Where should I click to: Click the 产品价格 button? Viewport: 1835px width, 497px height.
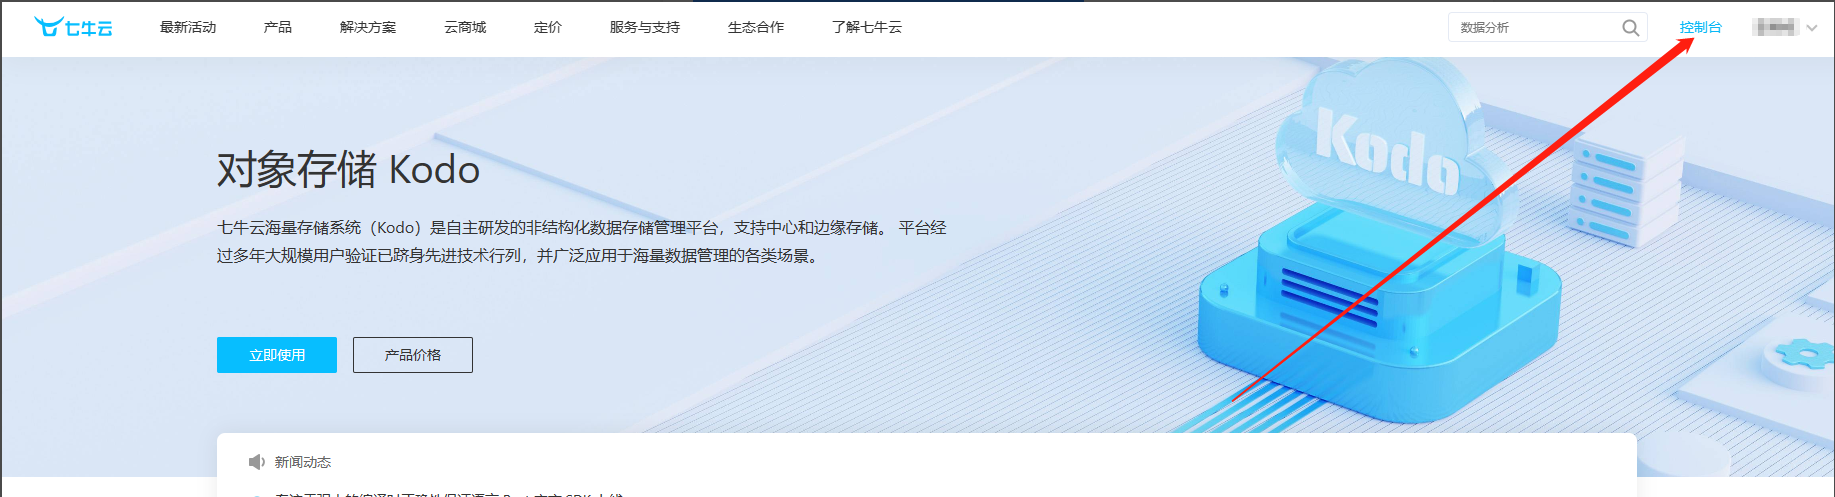pyautogui.click(x=413, y=355)
